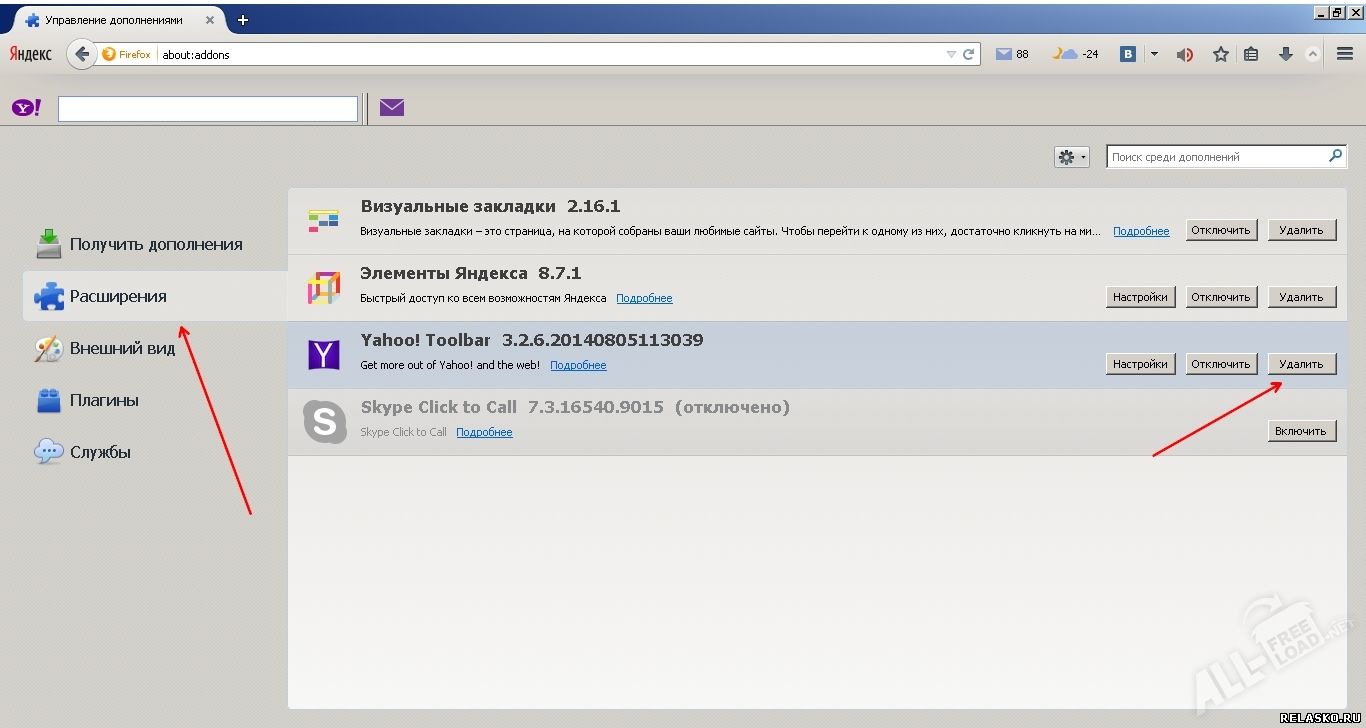
Task: Open Подробнее link for Элементы Яндекса
Action: pyautogui.click(x=644, y=298)
